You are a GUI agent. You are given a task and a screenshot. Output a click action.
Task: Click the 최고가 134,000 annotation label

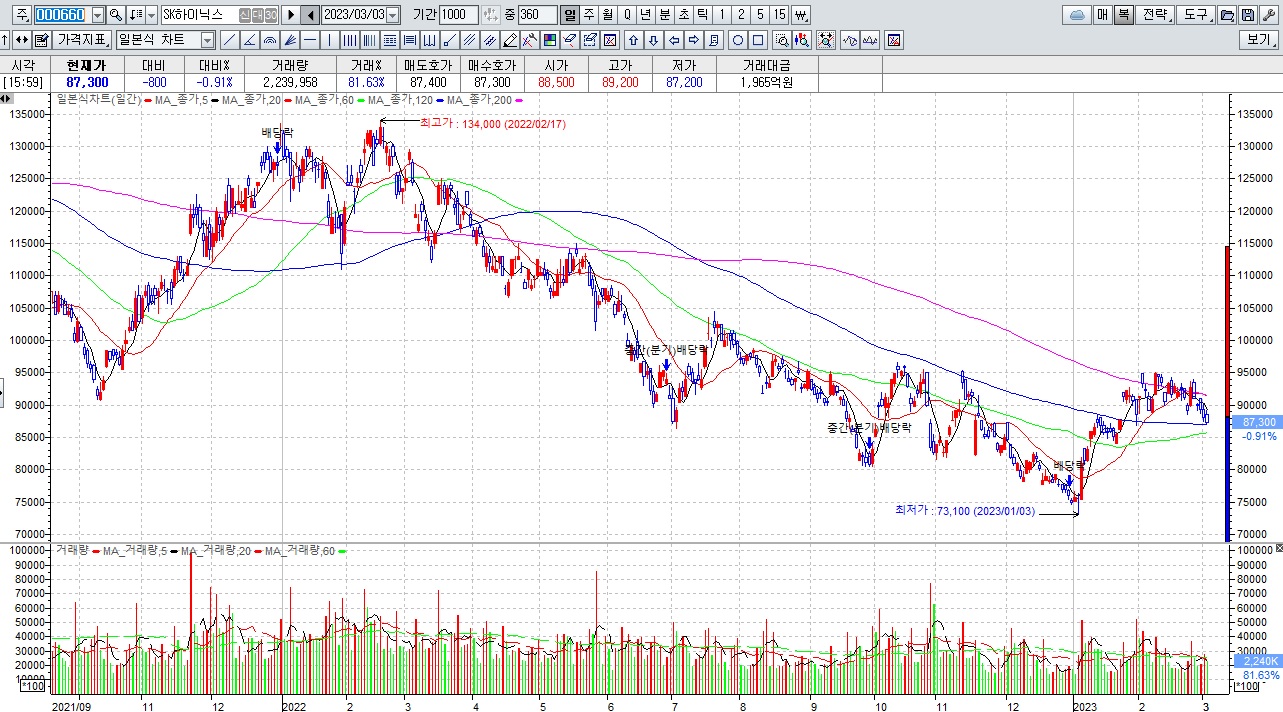pyautogui.click(x=493, y=124)
